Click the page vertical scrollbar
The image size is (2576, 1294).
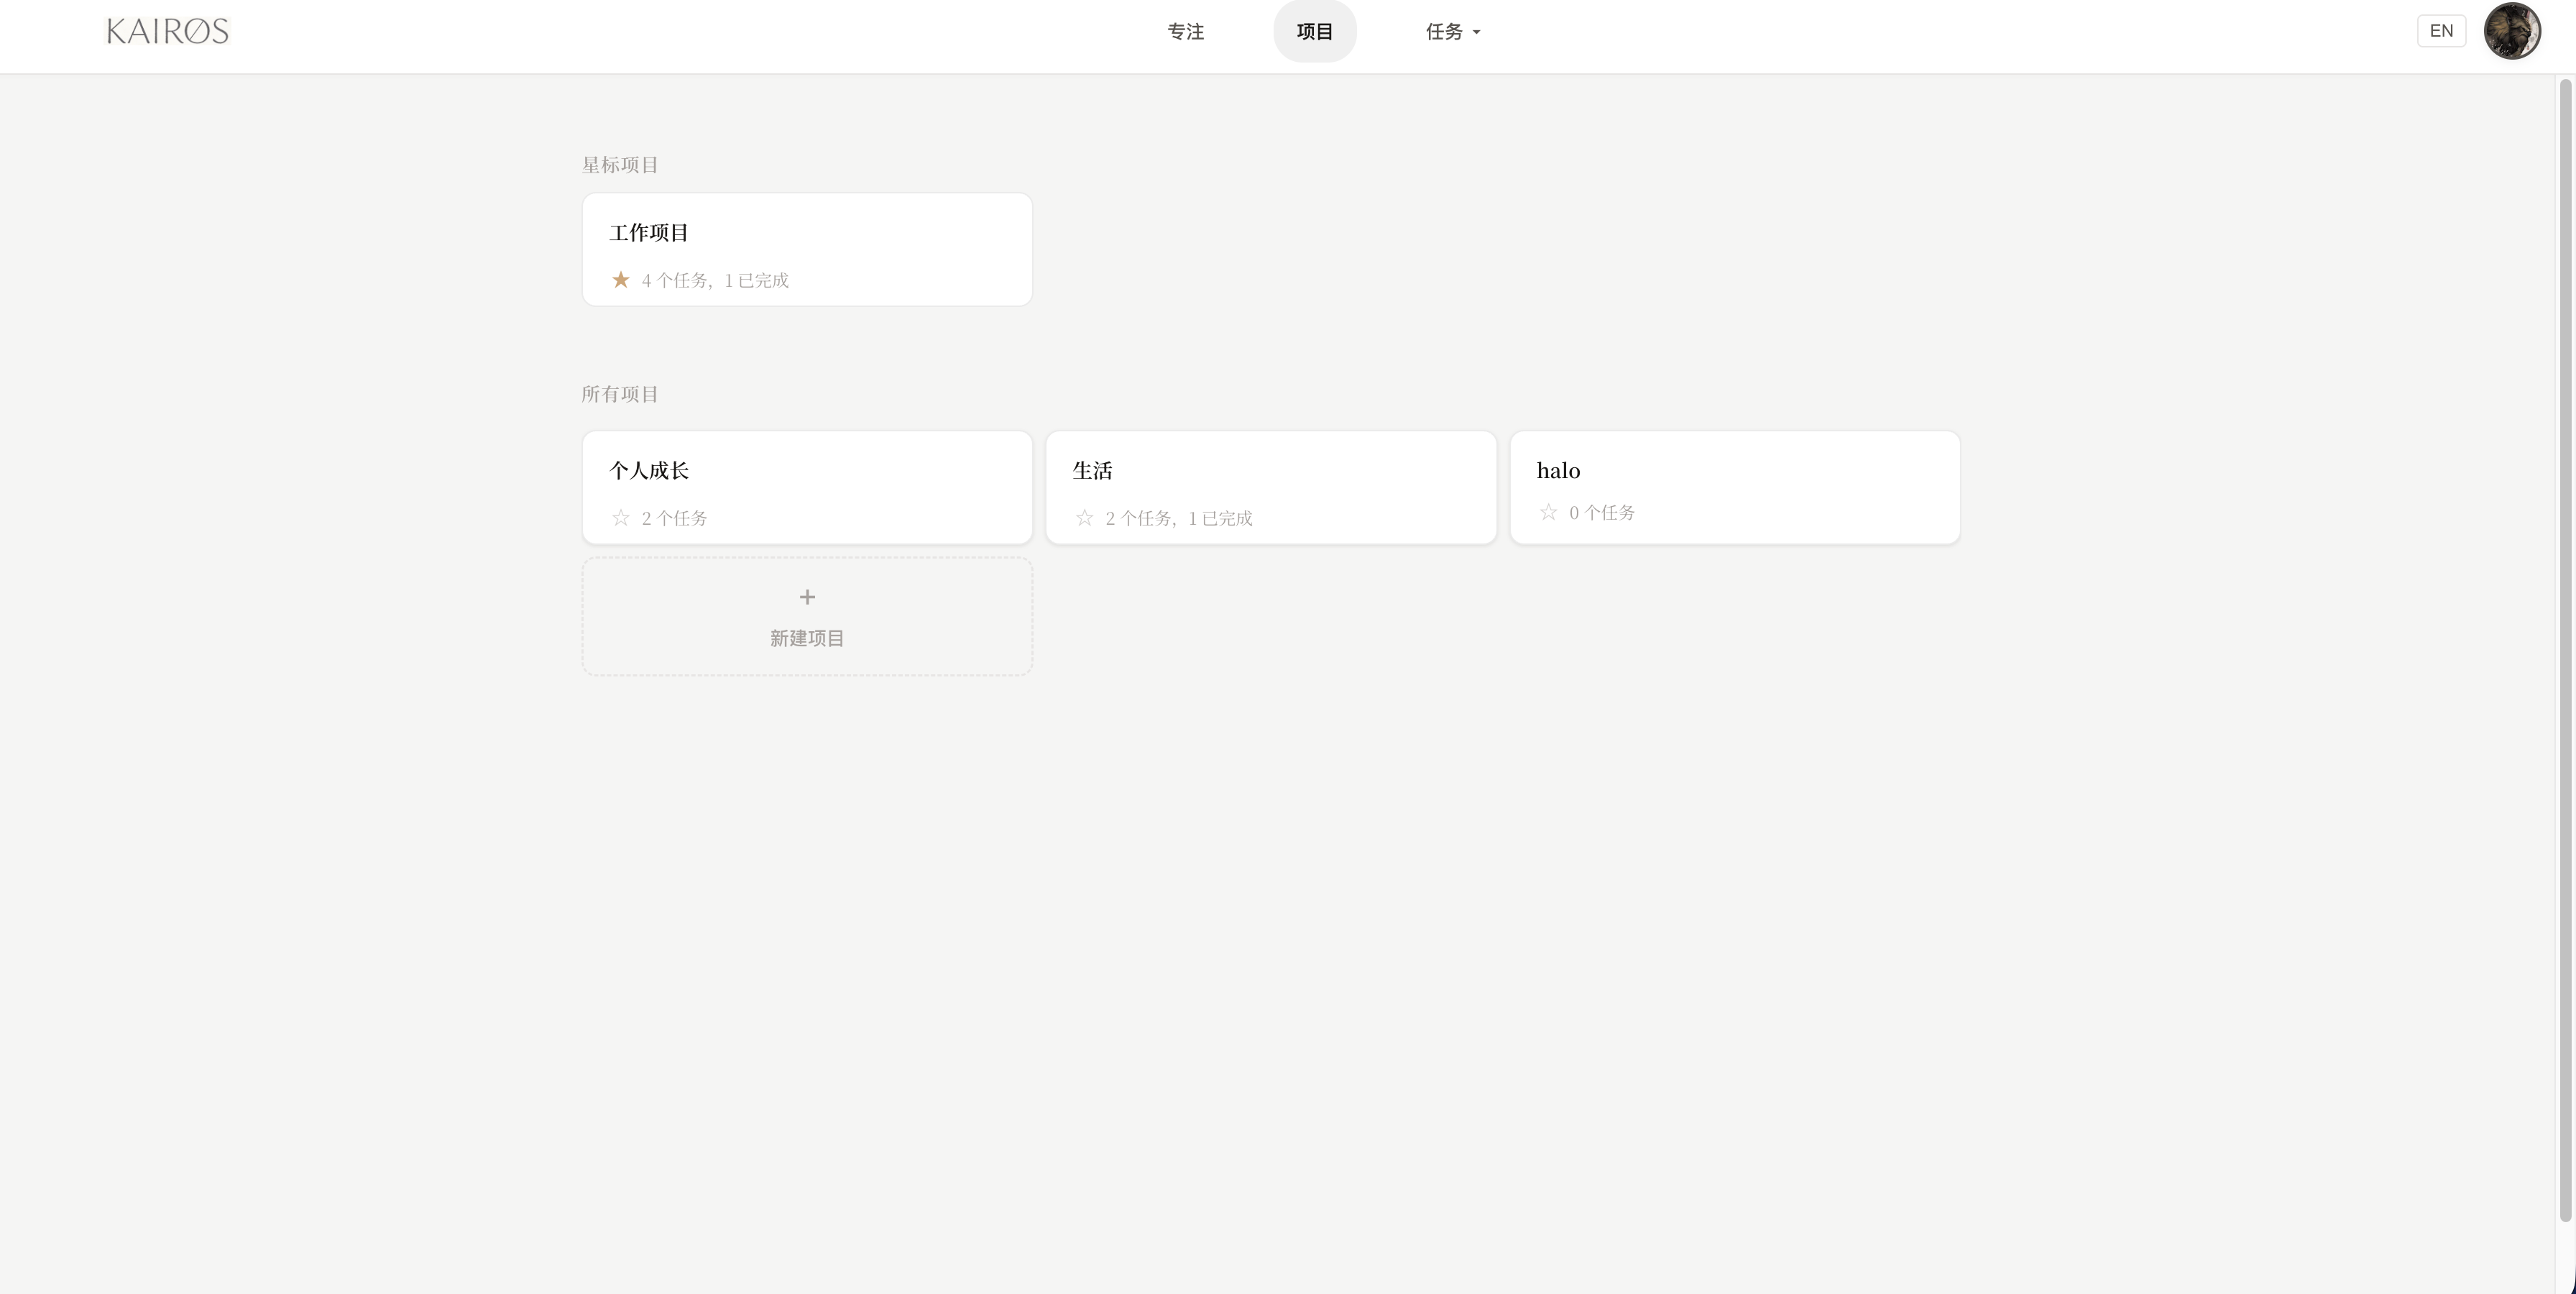(2565, 650)
